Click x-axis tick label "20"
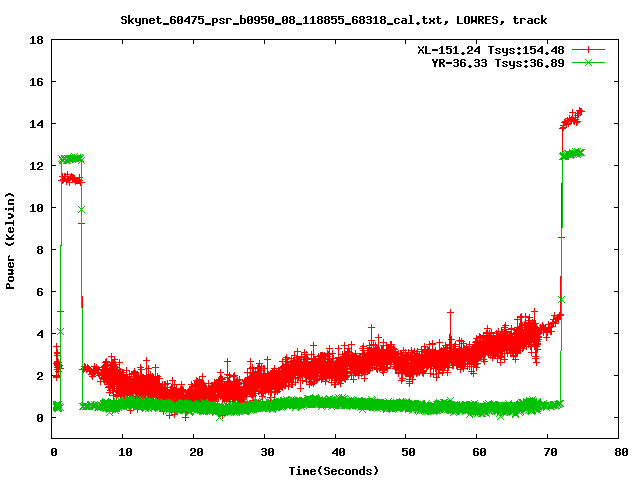This screenshot has height=480, width=640. 196,452
